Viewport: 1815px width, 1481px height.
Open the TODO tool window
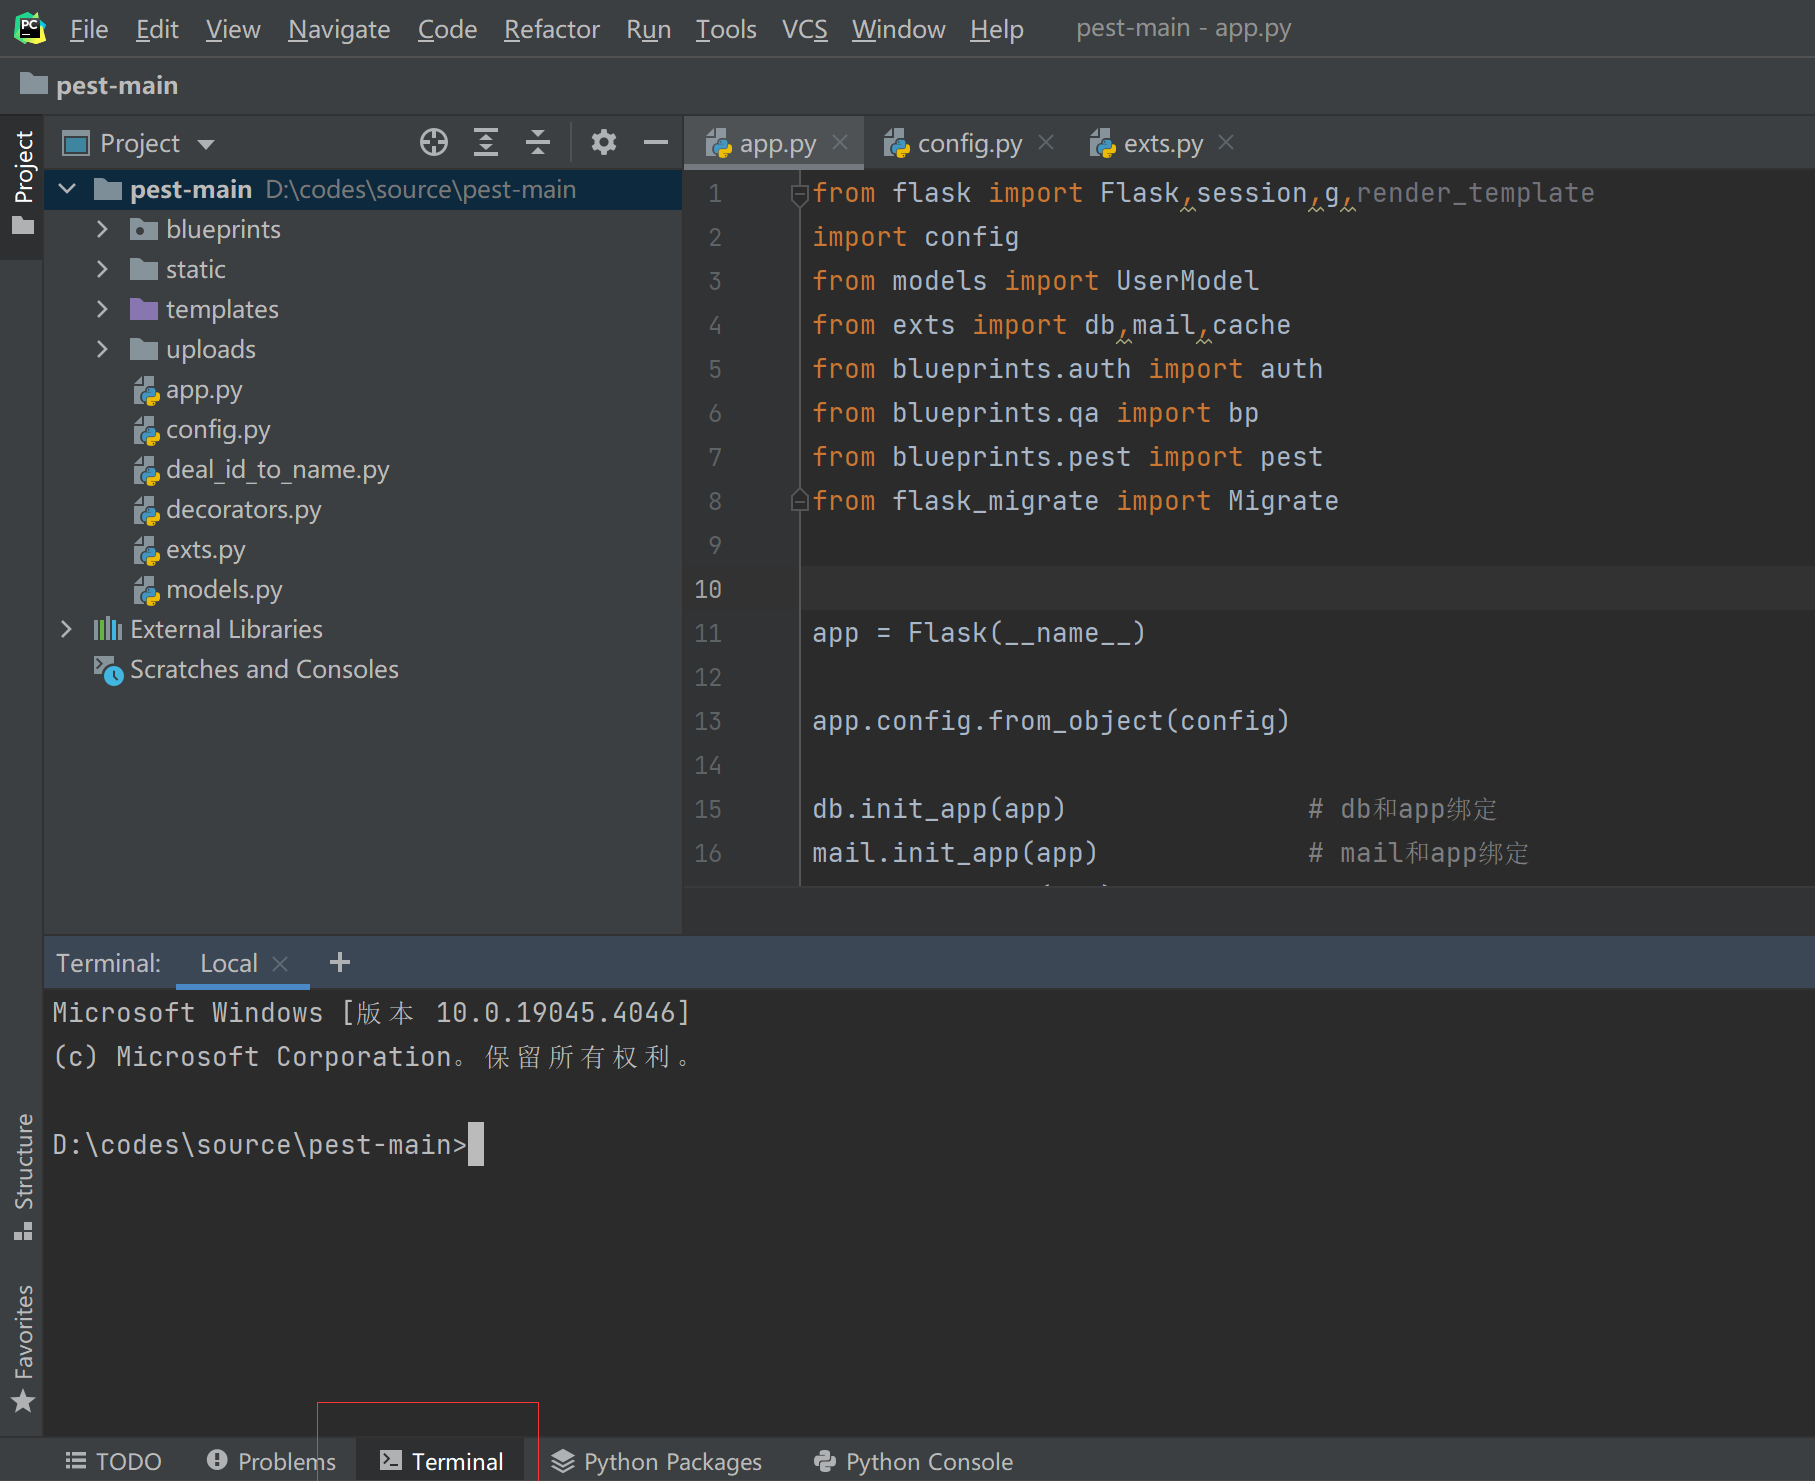click(113, 1461)
